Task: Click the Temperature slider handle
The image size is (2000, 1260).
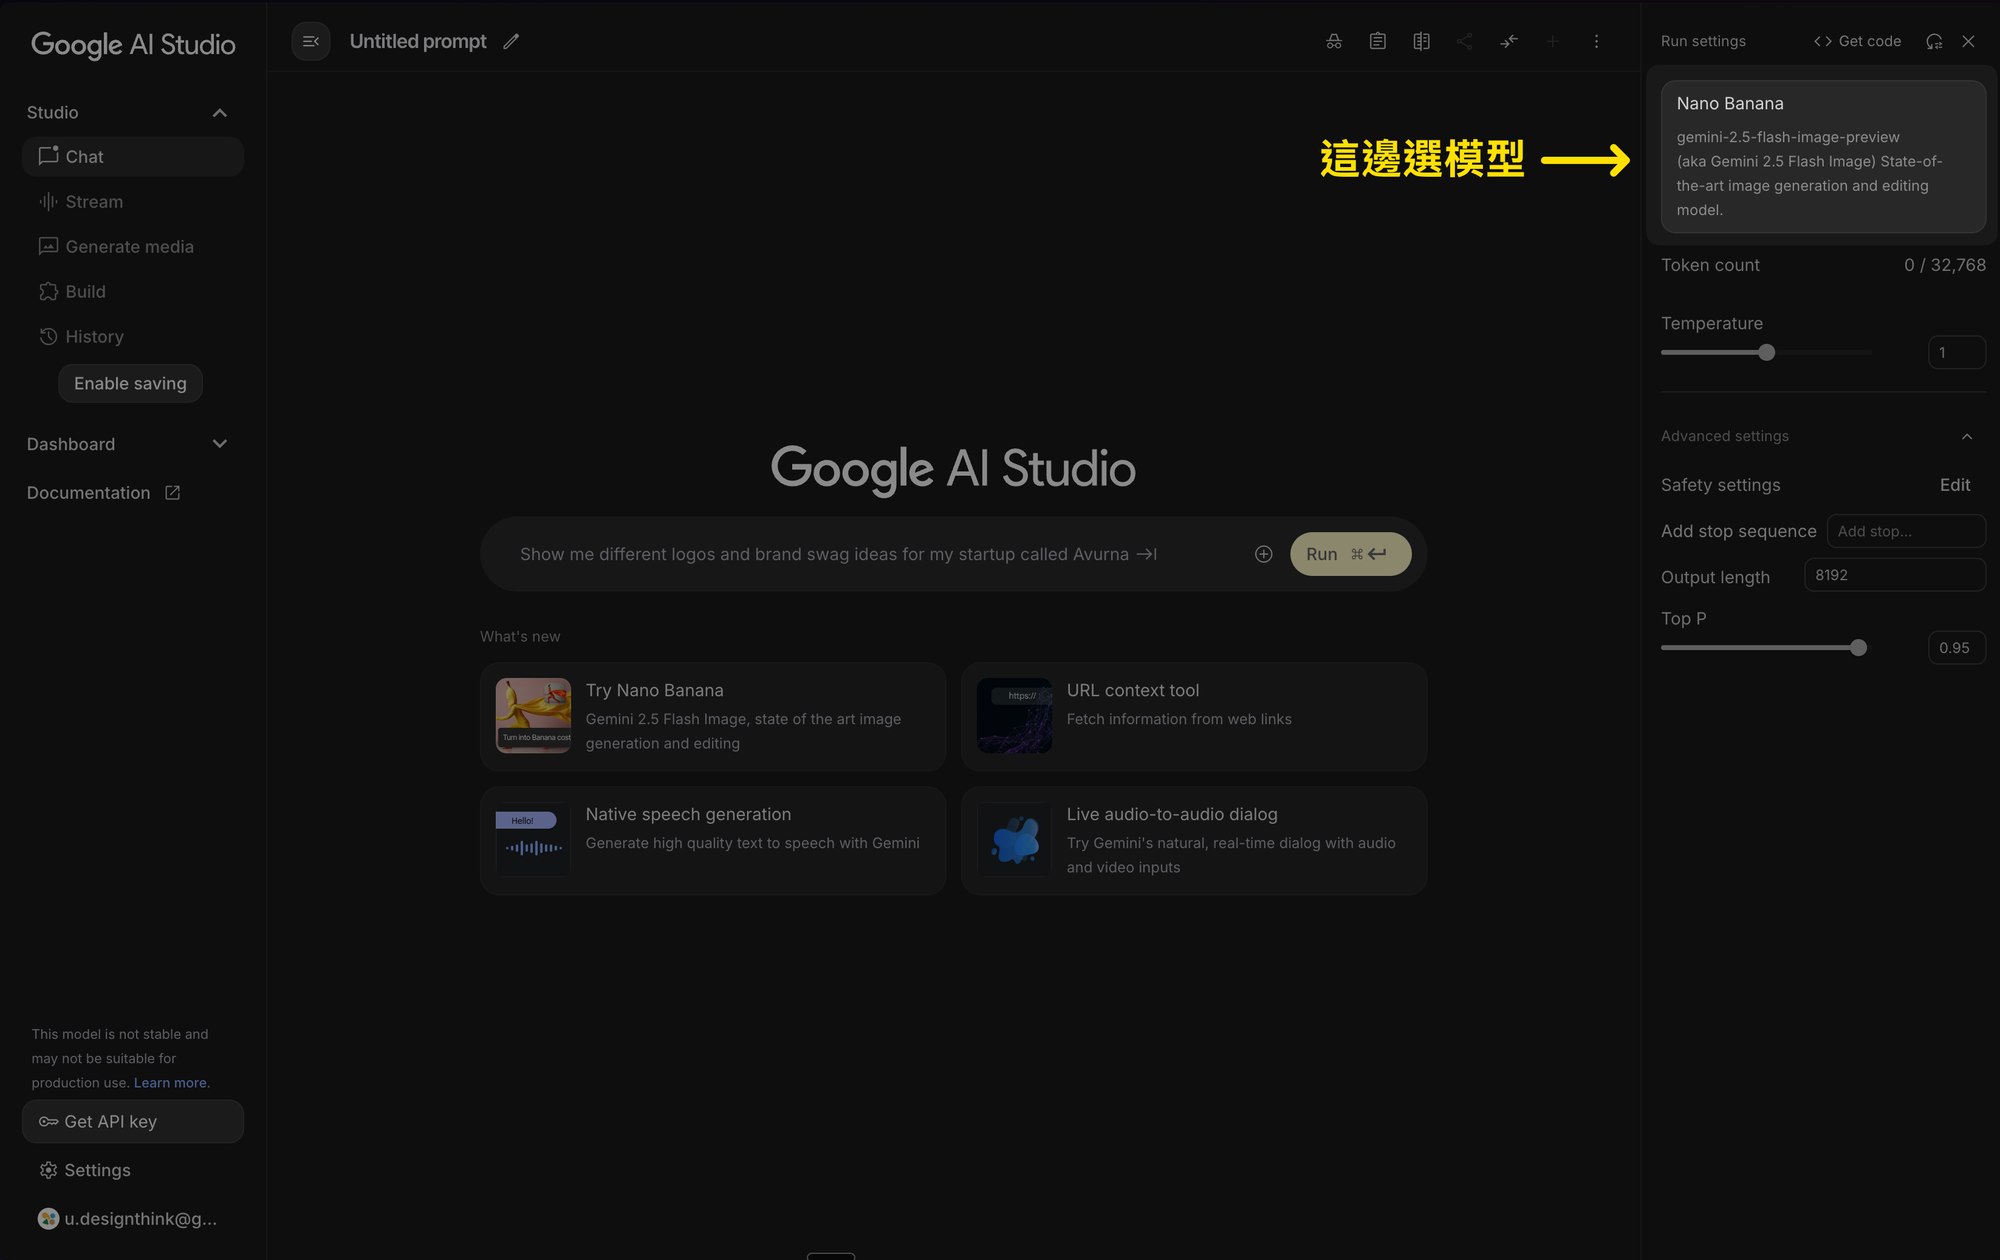Action: (1767, 353)
